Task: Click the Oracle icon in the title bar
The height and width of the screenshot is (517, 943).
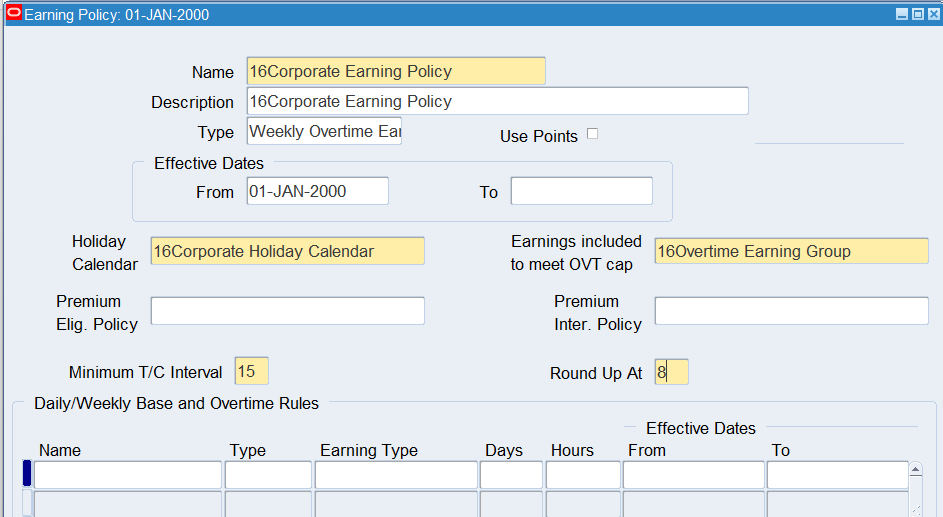Action: point(14,15)
